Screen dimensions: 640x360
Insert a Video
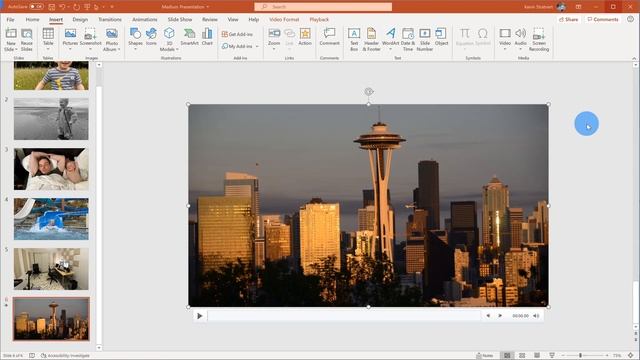pos(505,39)
